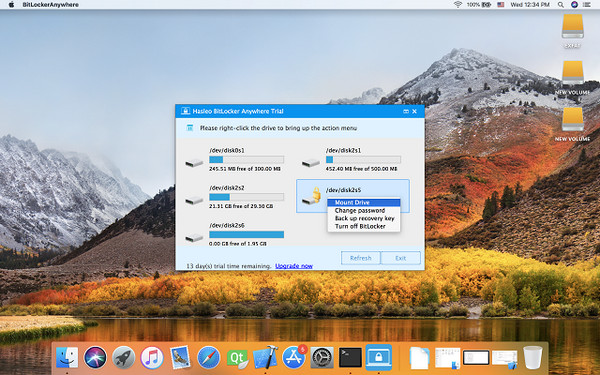Screen dimensions: 600x375
Task: Select the /dev/disk0s1 drive icon
Action: coord(194,163)
